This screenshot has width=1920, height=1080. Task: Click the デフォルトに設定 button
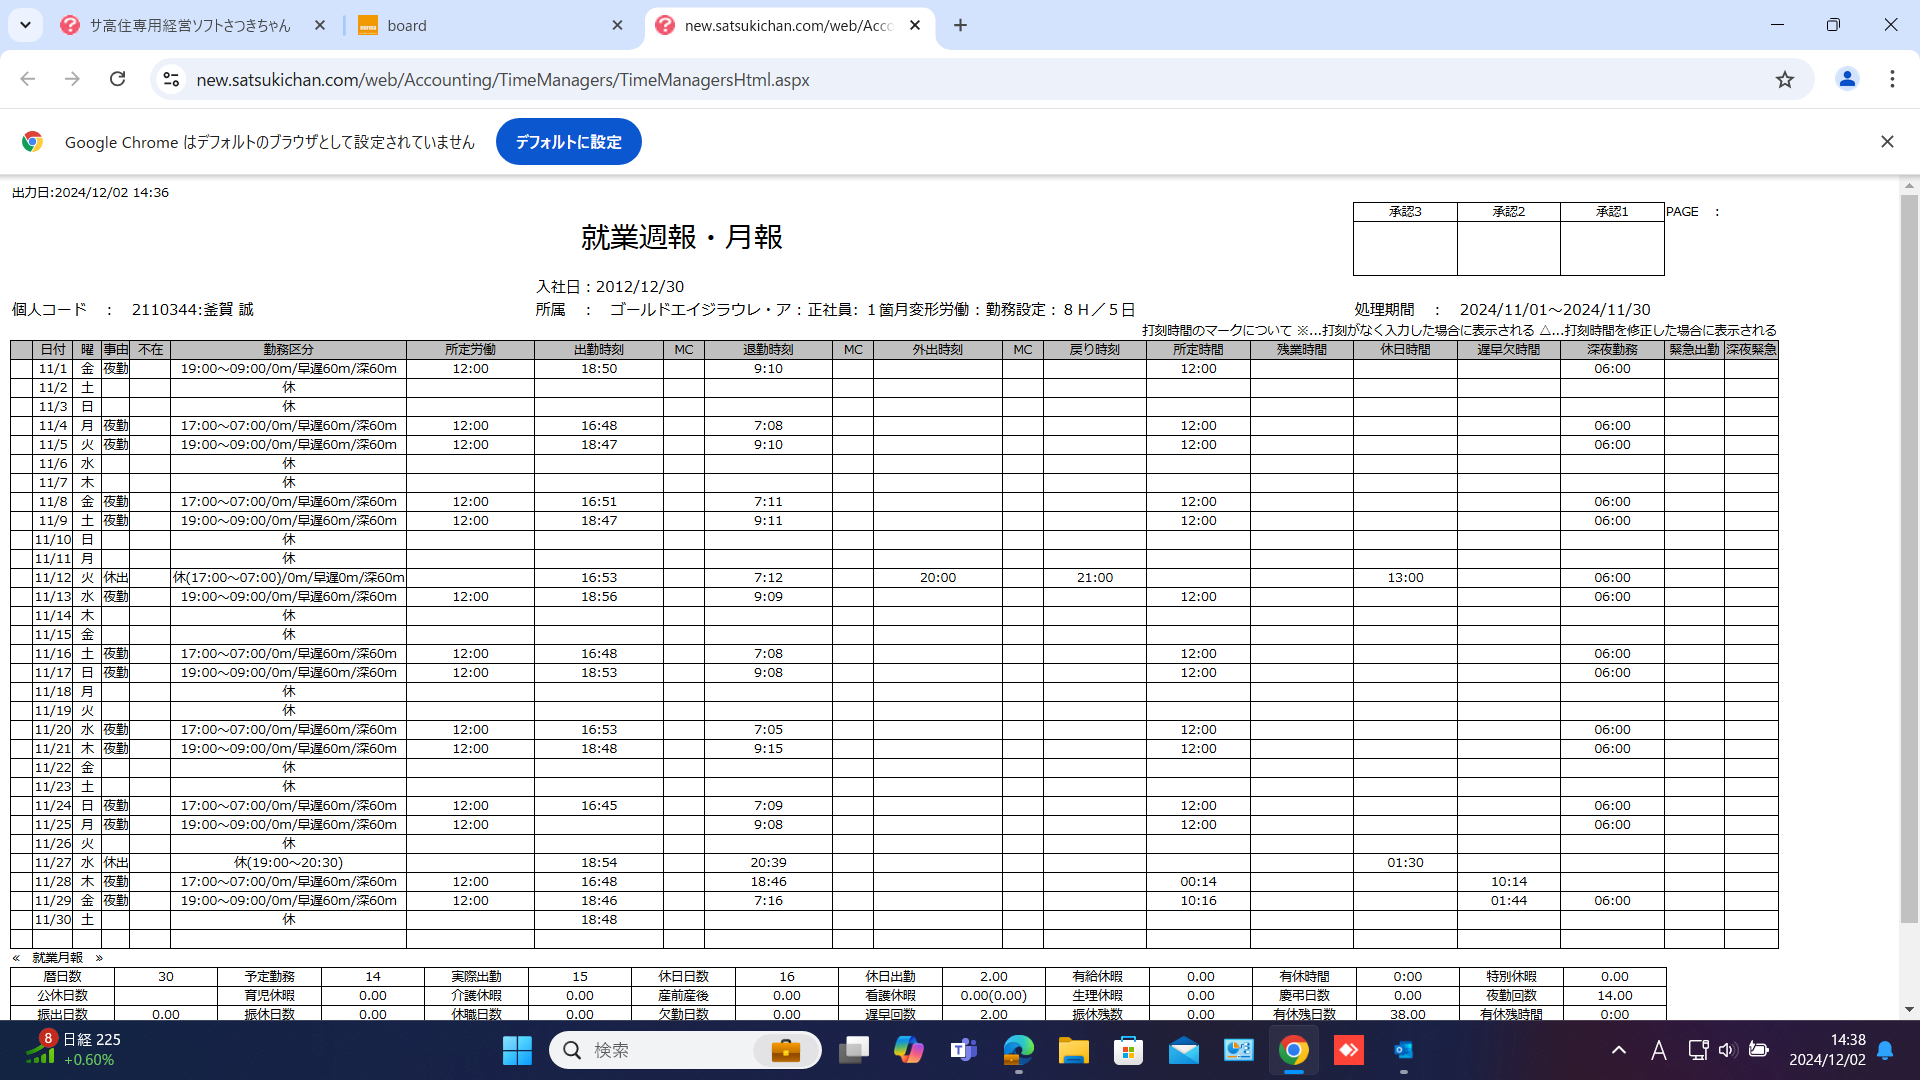[568, 142]
